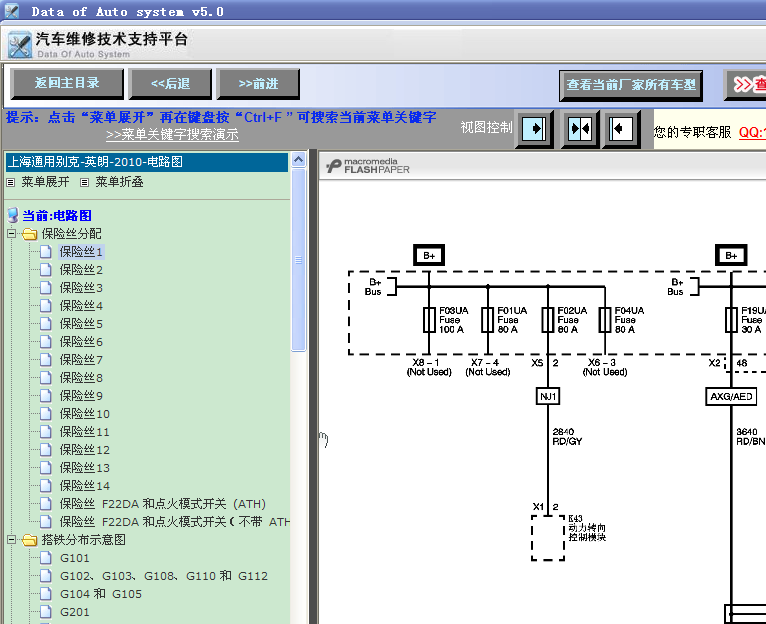
Task: Click the 当前:电路图 computer icon
Action: (13, 215)
